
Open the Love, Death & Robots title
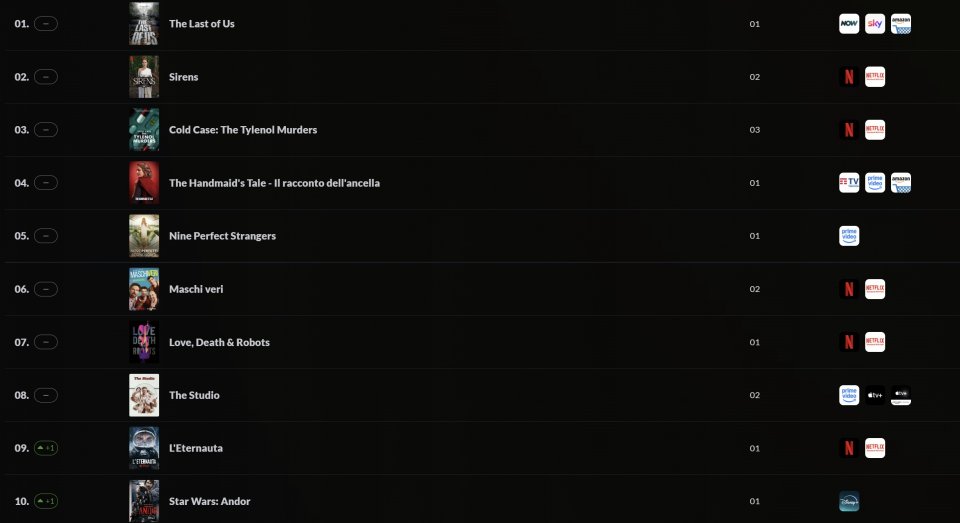219,342
